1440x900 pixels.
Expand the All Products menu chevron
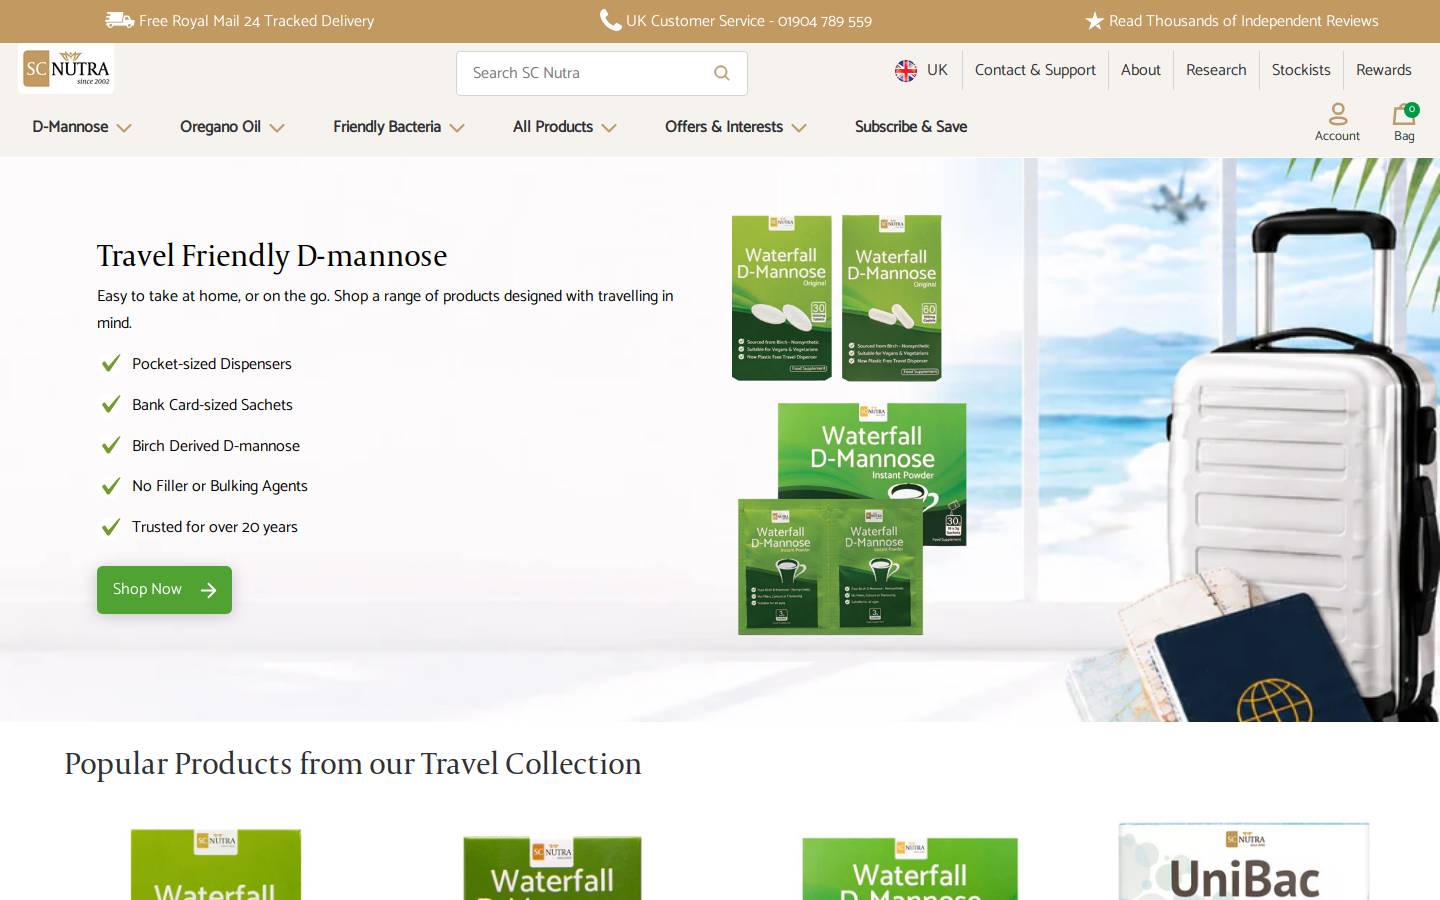(609, 128)
